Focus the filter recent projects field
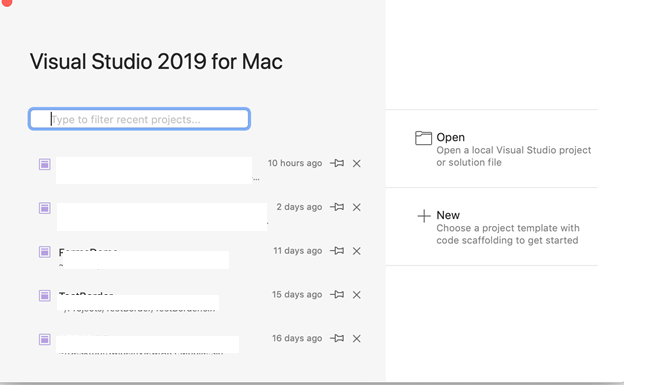Screen dimensions: 646x388 (139, 119)
